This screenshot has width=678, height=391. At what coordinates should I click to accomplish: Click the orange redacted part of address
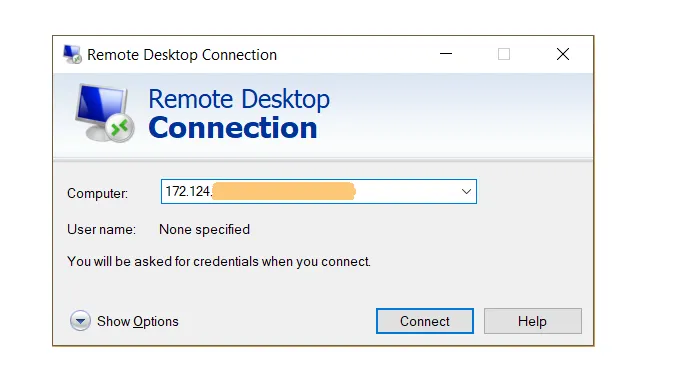pos(284,191)
